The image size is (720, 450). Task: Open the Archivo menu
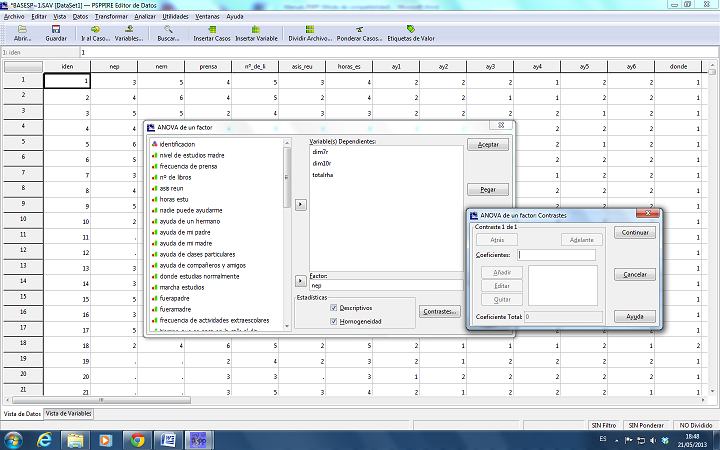coord(14,17)
